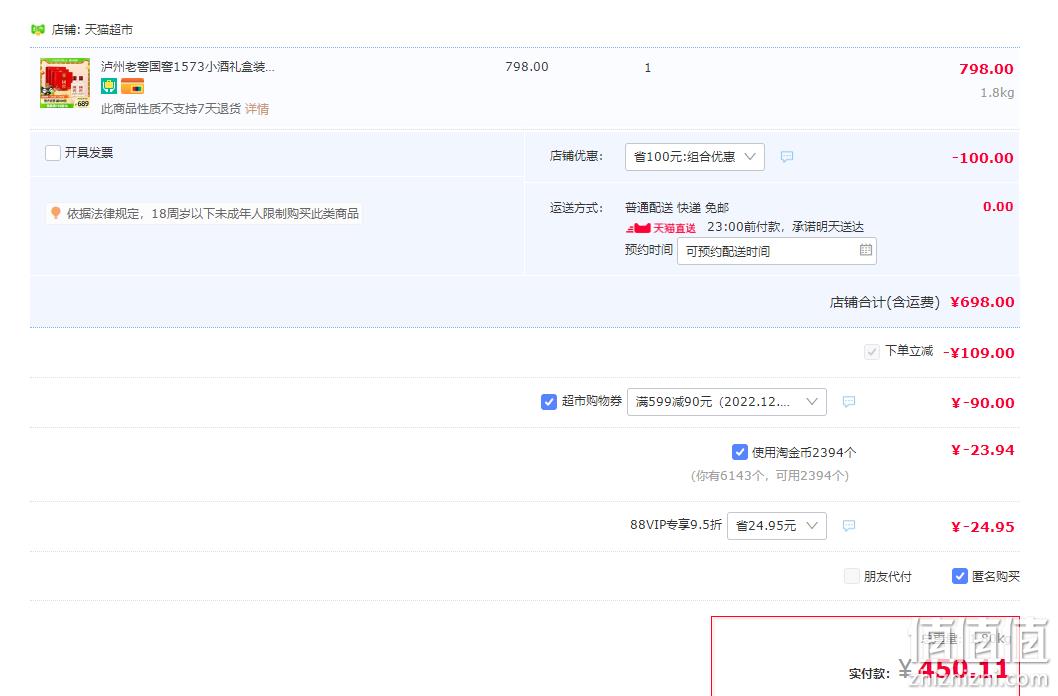Click the Tmall Supermarket store logo icon
Viewport: 1058px width, 696px height.
coord(38,29)
